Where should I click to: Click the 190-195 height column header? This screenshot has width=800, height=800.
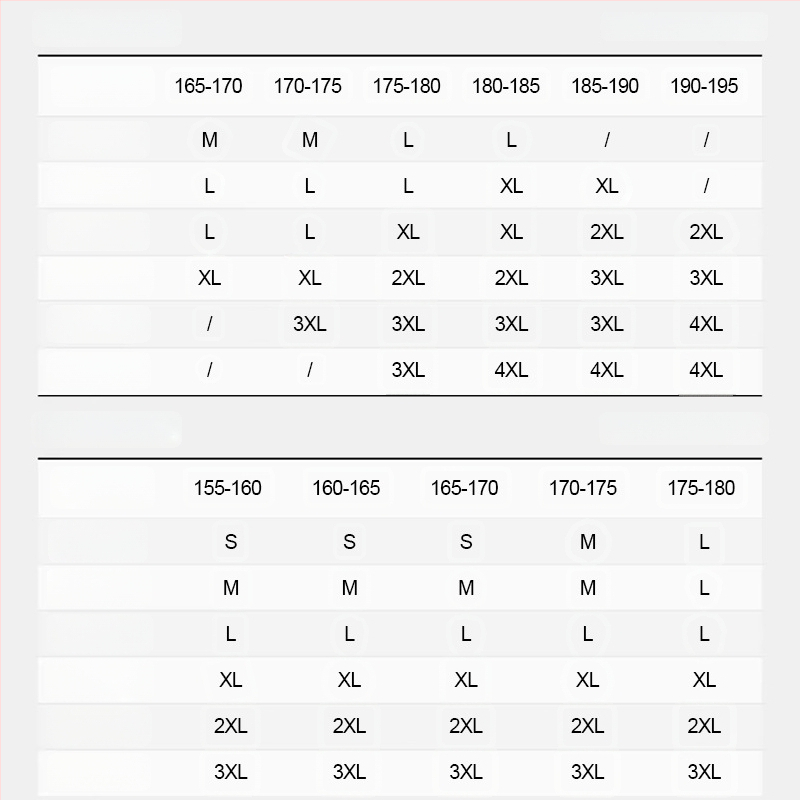(x=704, y=86)
